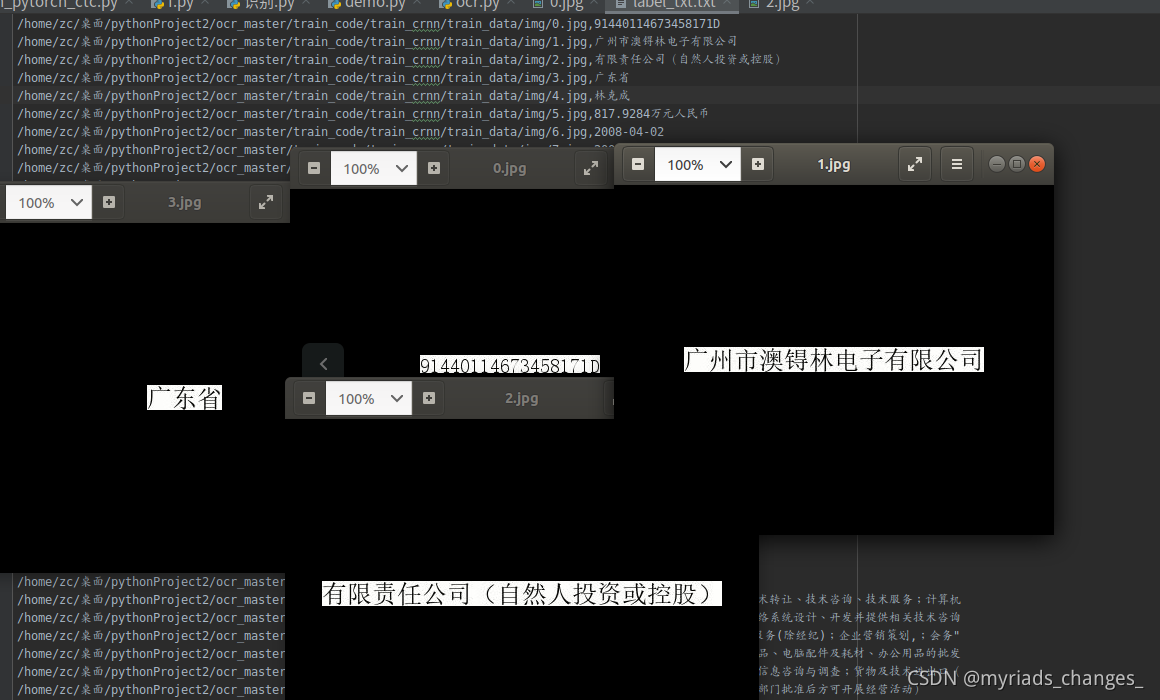Click the 有限责任公司 image in 2.jpg viewer
1160x700 pixels.
point(522,593)
